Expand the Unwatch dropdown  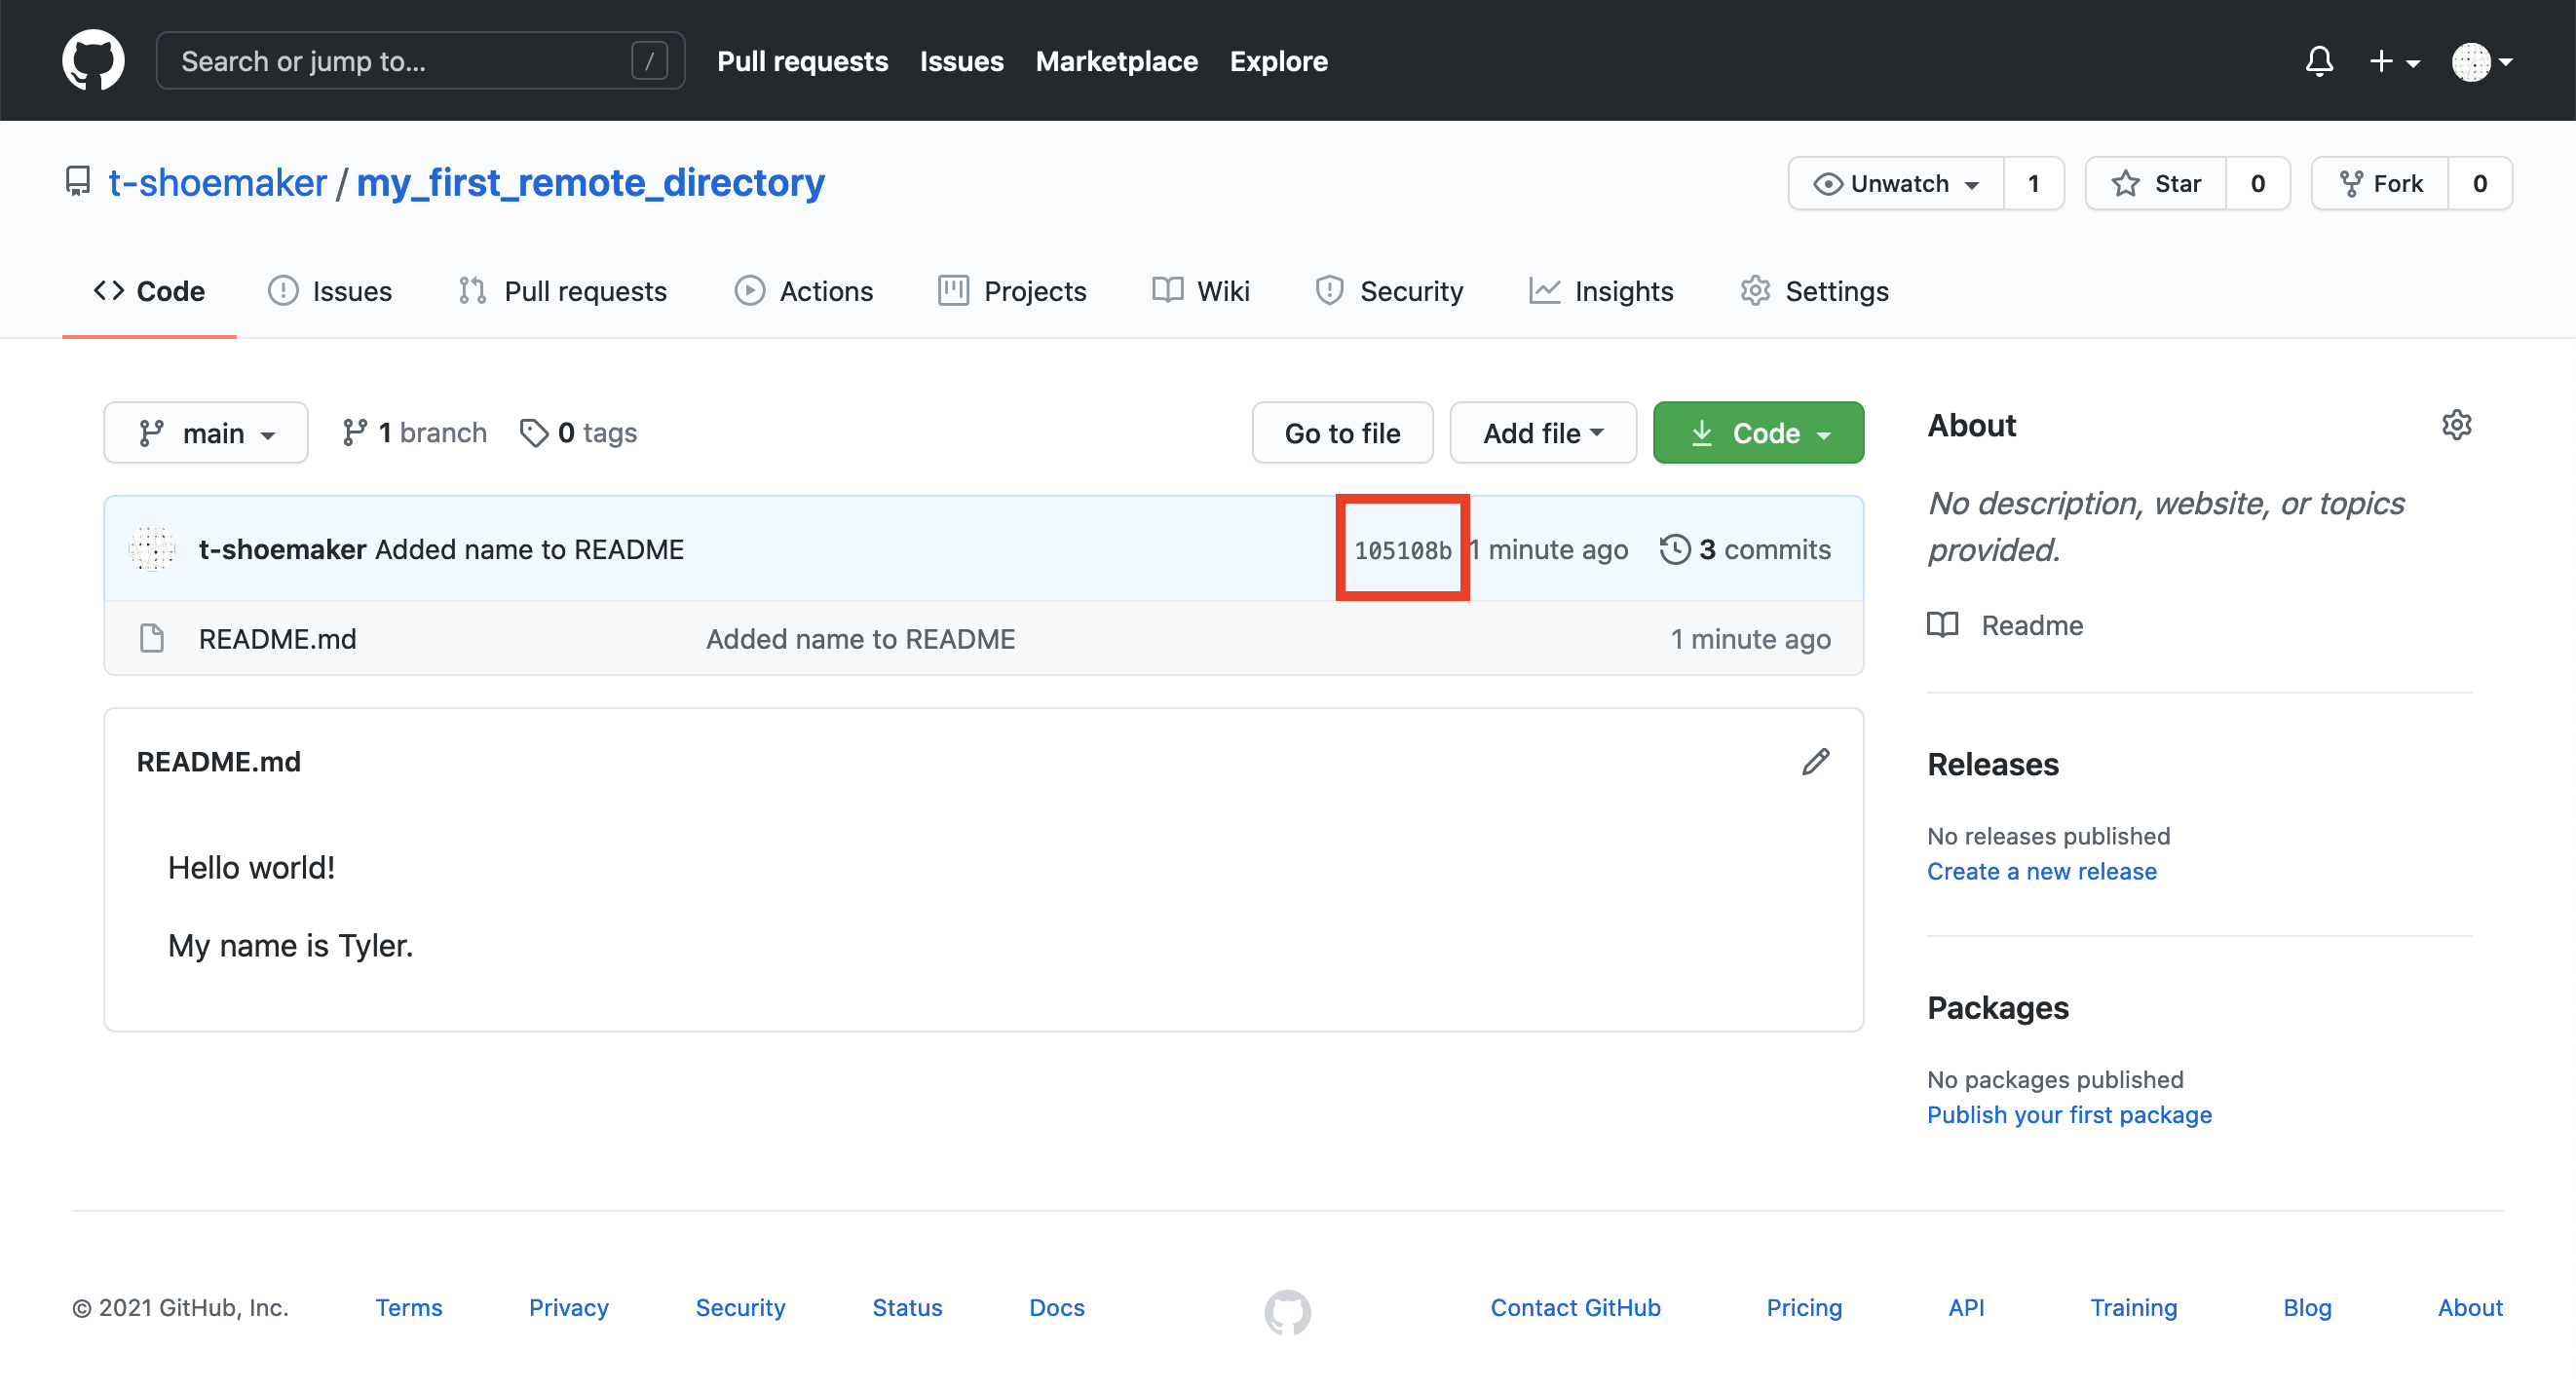(x=1896, y=184)
